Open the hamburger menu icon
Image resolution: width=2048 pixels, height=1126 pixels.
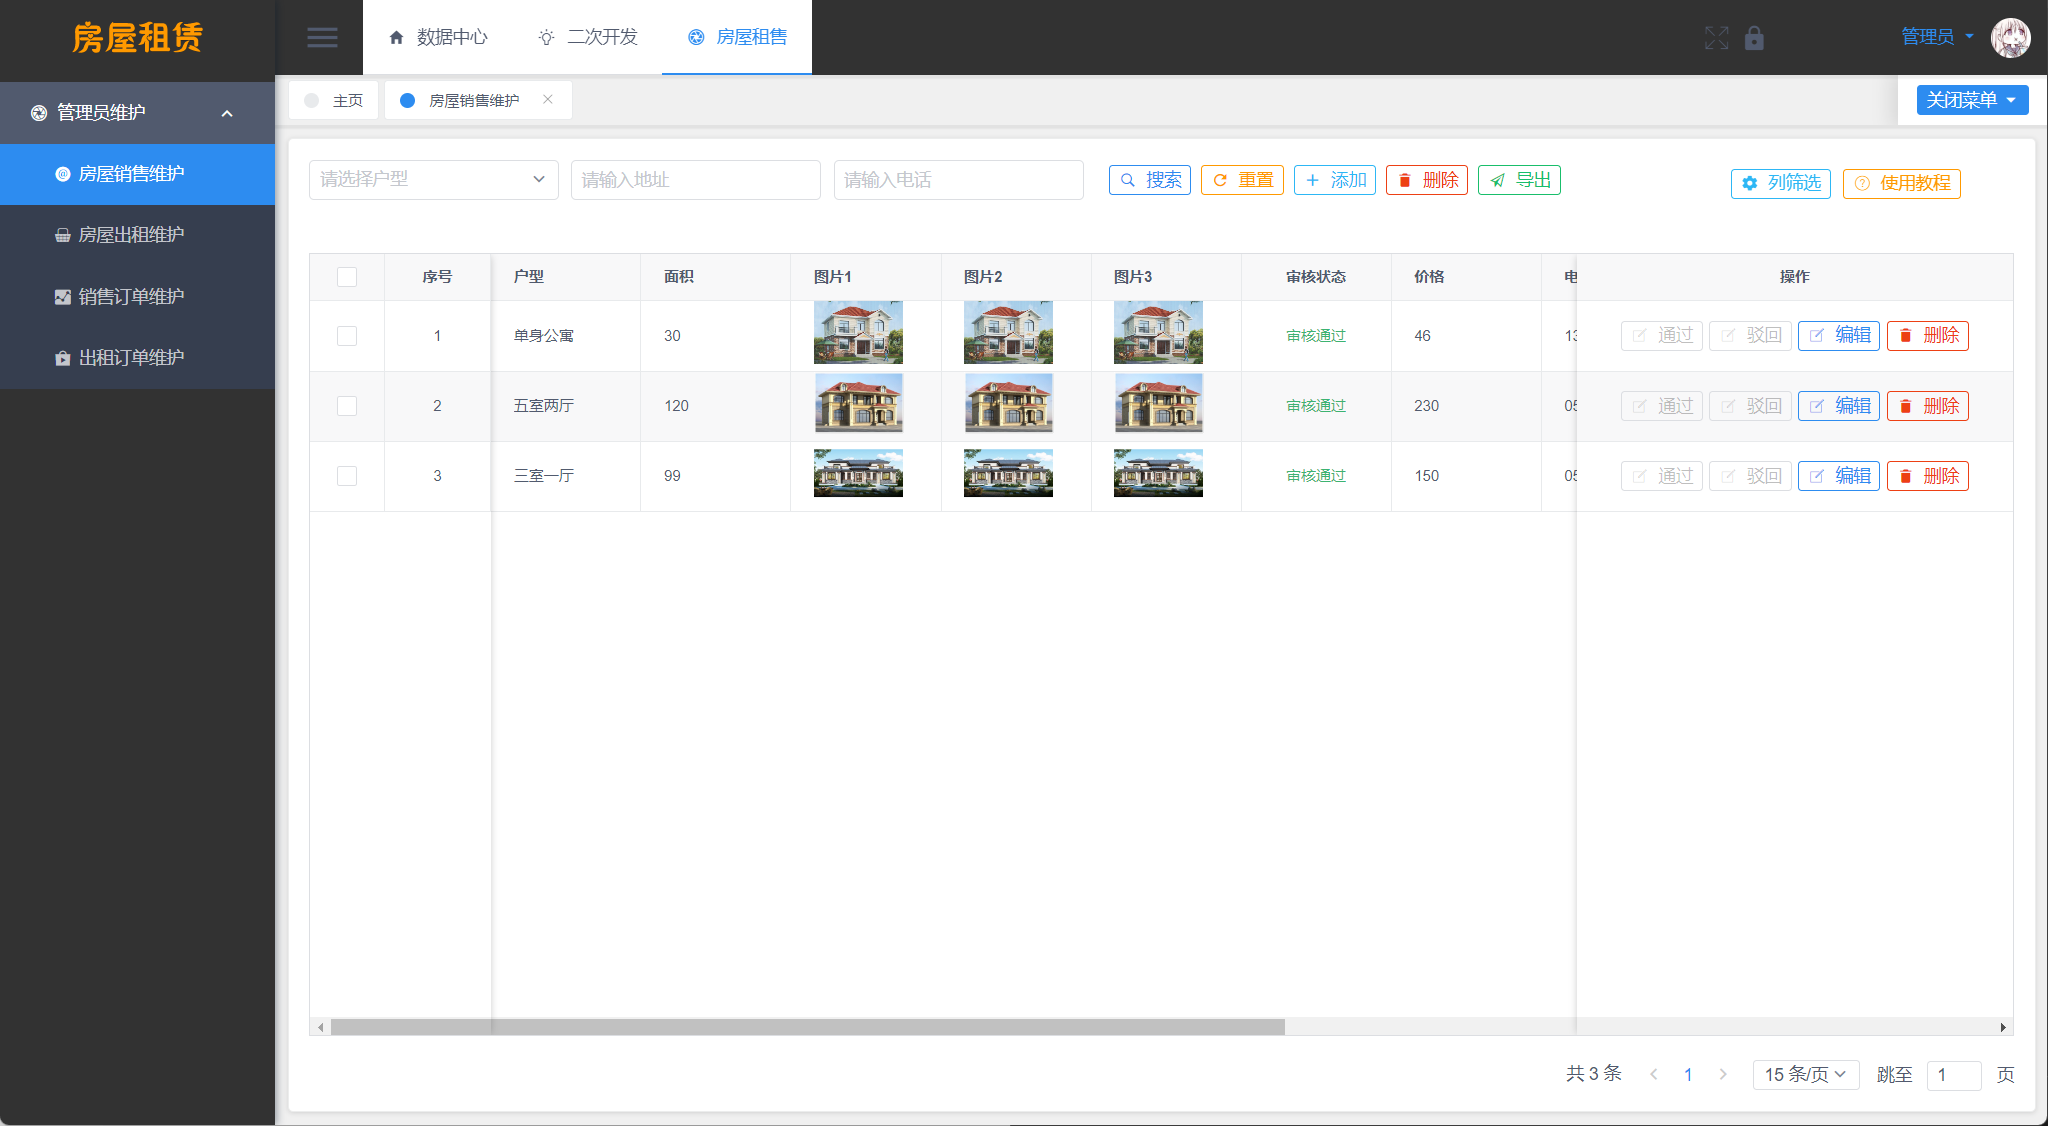[322, 37]
